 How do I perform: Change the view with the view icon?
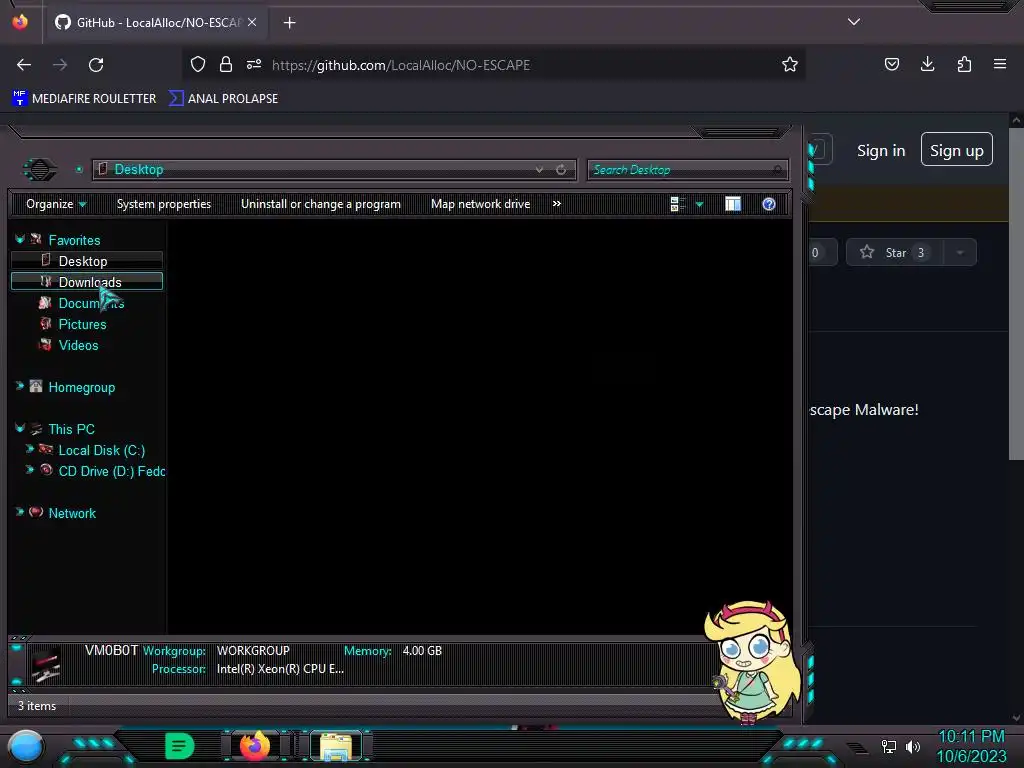tap(677, 204)
